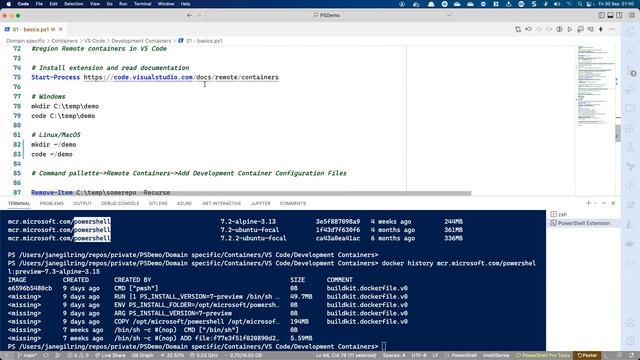This screenshot has width=640, height=360.
Task: Toggle bottom panel layout icon
Action: point(610,15)
